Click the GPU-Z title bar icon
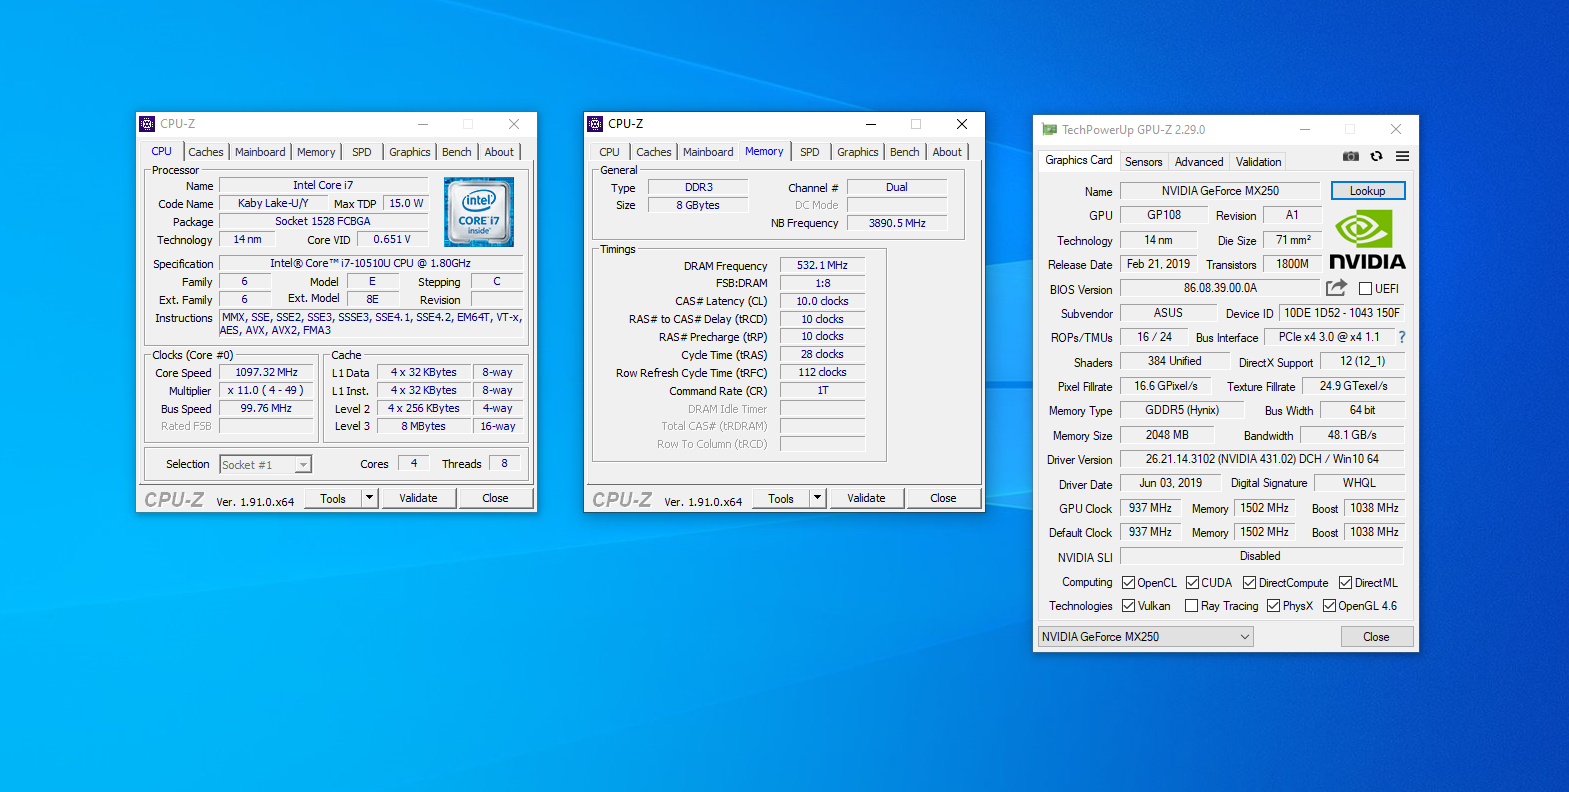 click(x=1049, y=130)
